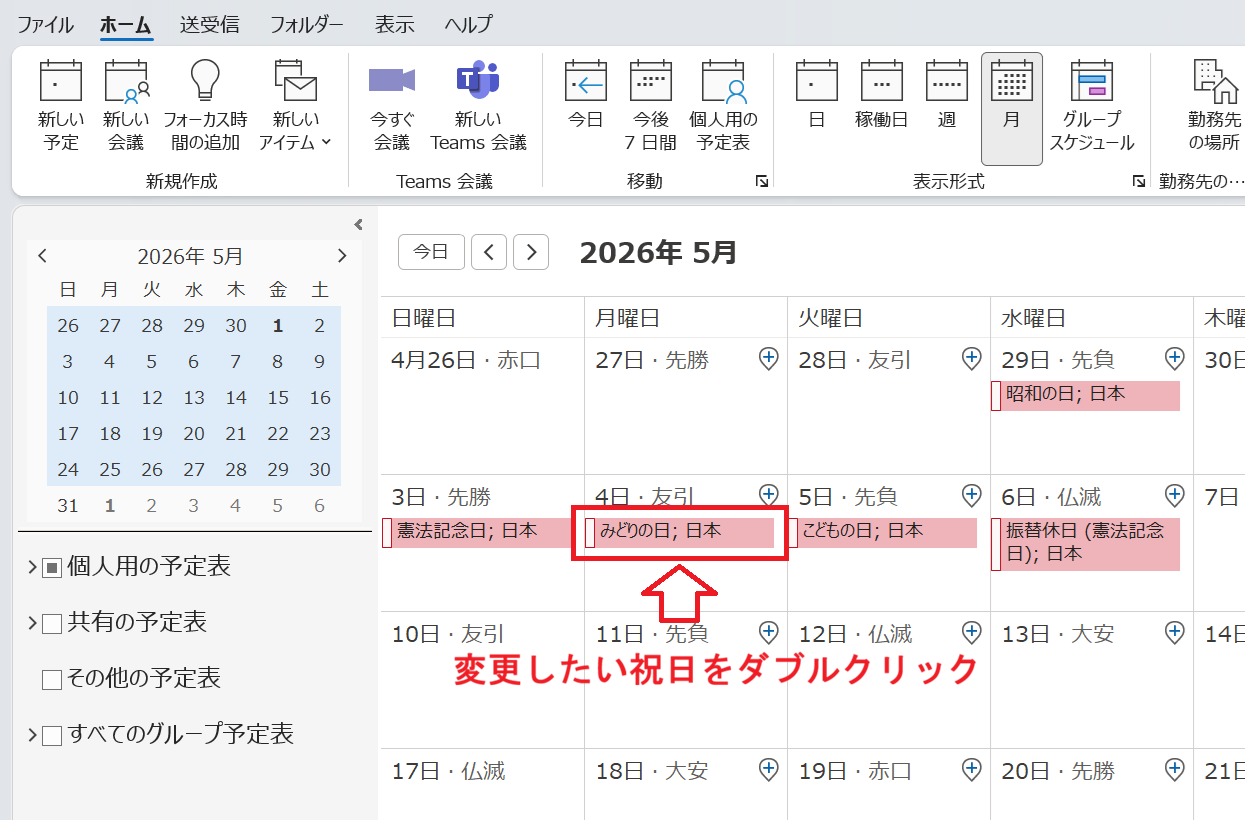This screenshot has width=1245, height=820.
Task: Collapse the left pane with the « arrow
Action: [x=357, y=225]
